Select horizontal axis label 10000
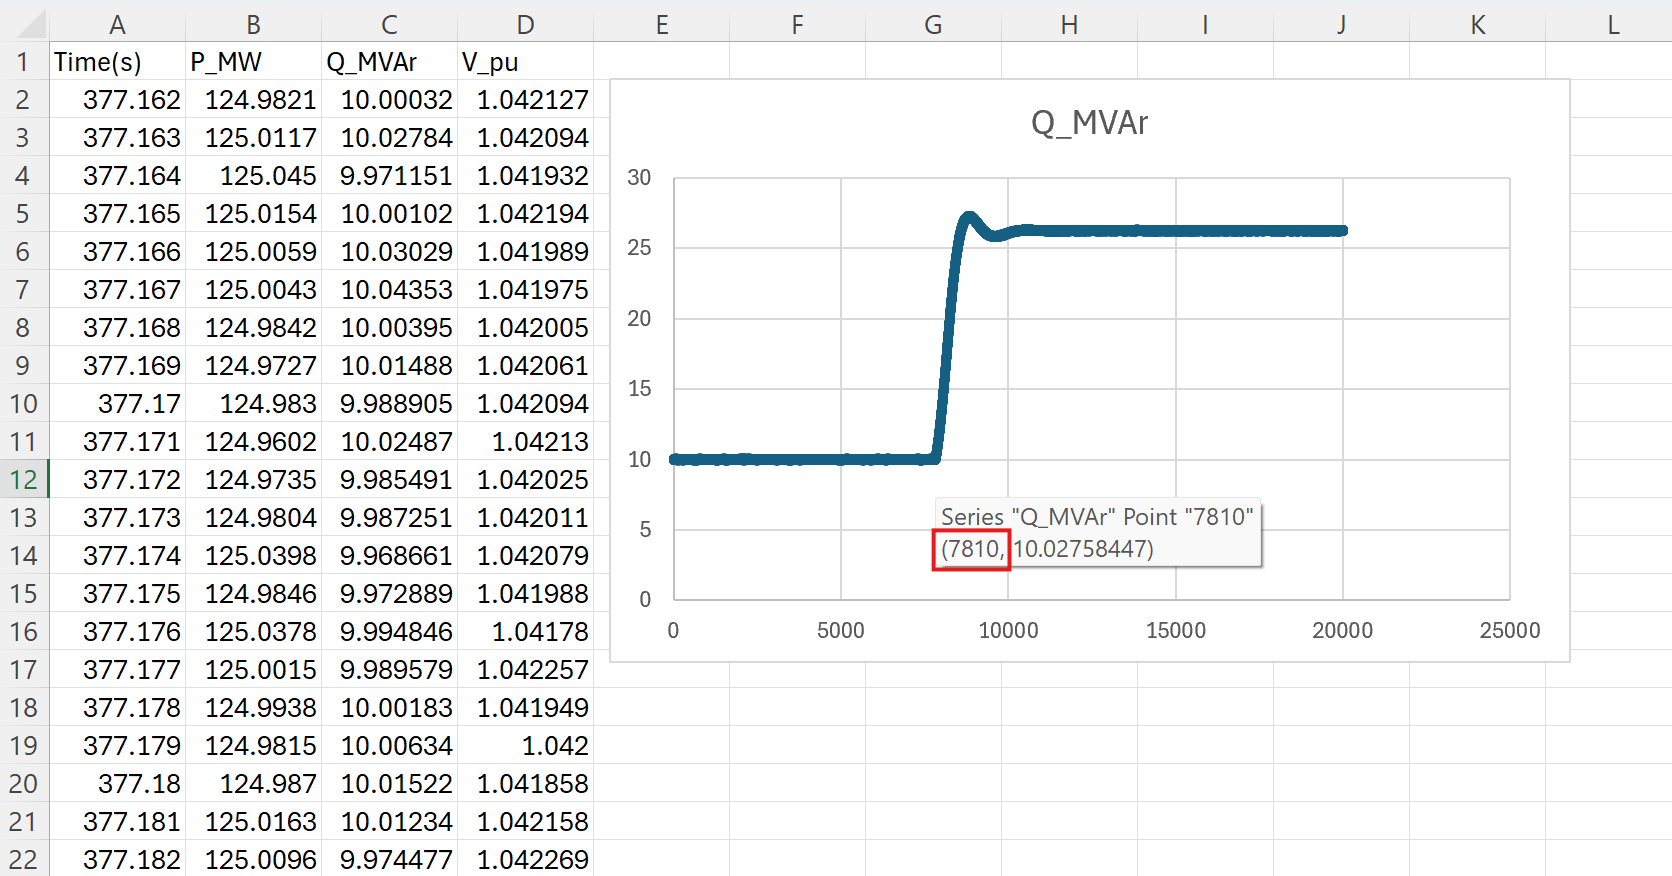The width and height of the screenshot is (1672, 876). coord(1008,631)
